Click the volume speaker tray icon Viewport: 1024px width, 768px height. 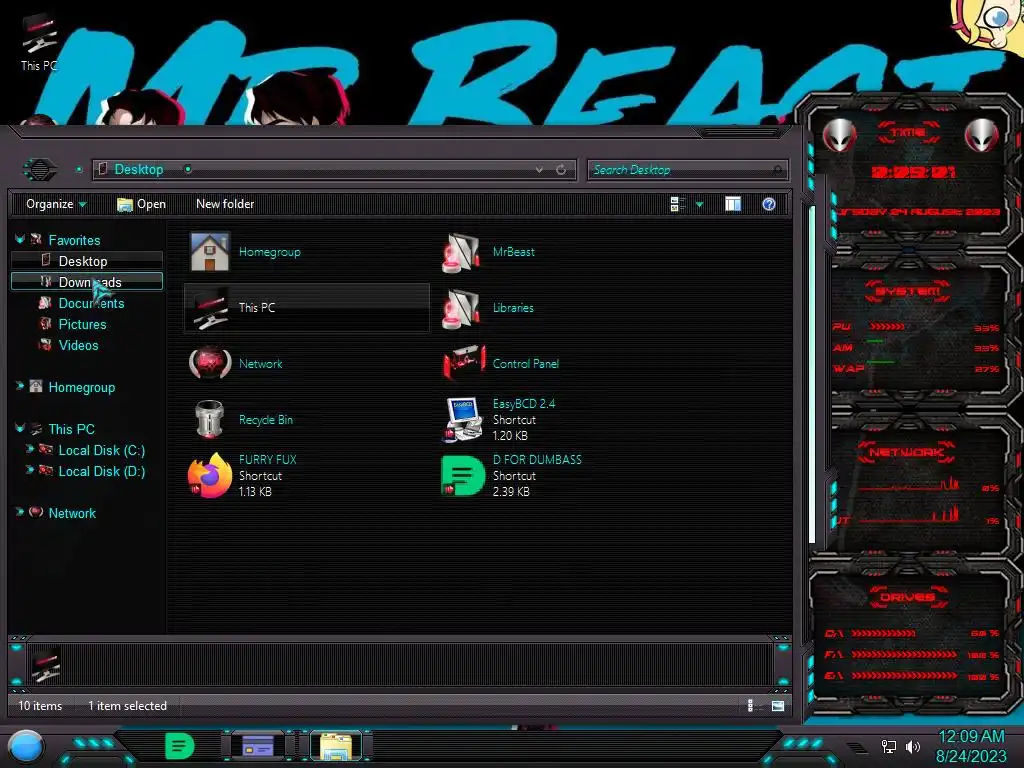click(x=913, y=746)
